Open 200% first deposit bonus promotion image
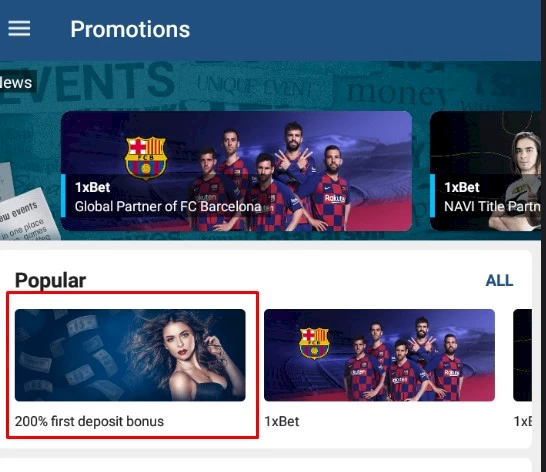The width and height of the screenshot is (546, 472). 130,355
